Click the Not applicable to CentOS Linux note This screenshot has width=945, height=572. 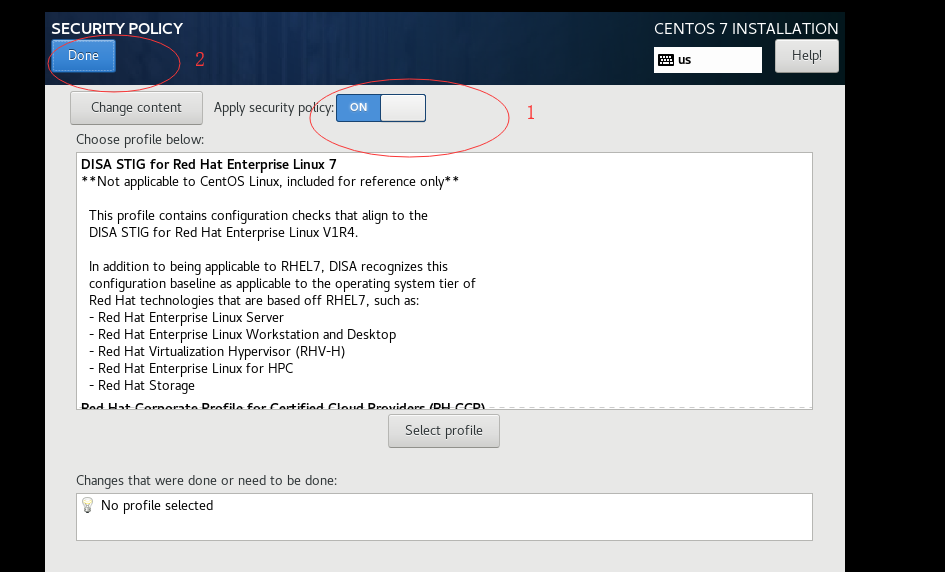point(270,181)
